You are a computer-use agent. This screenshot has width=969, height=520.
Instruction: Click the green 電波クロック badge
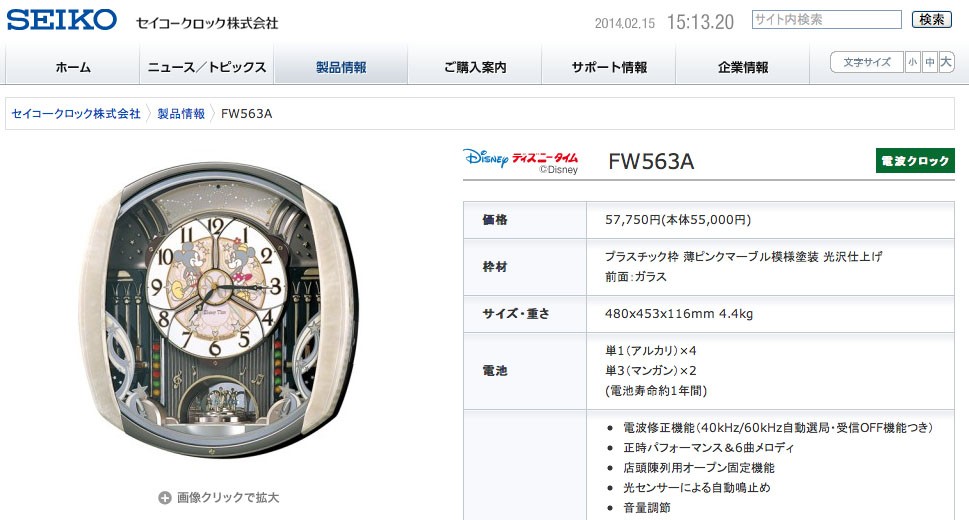tap(915, 161)
